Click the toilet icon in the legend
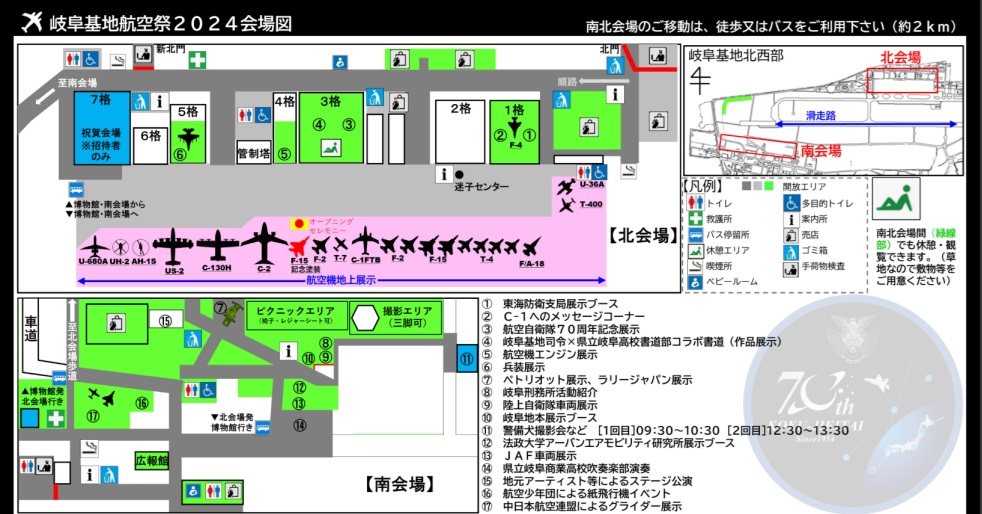This screenshot has width=982, height=514. tap(695, 202)
